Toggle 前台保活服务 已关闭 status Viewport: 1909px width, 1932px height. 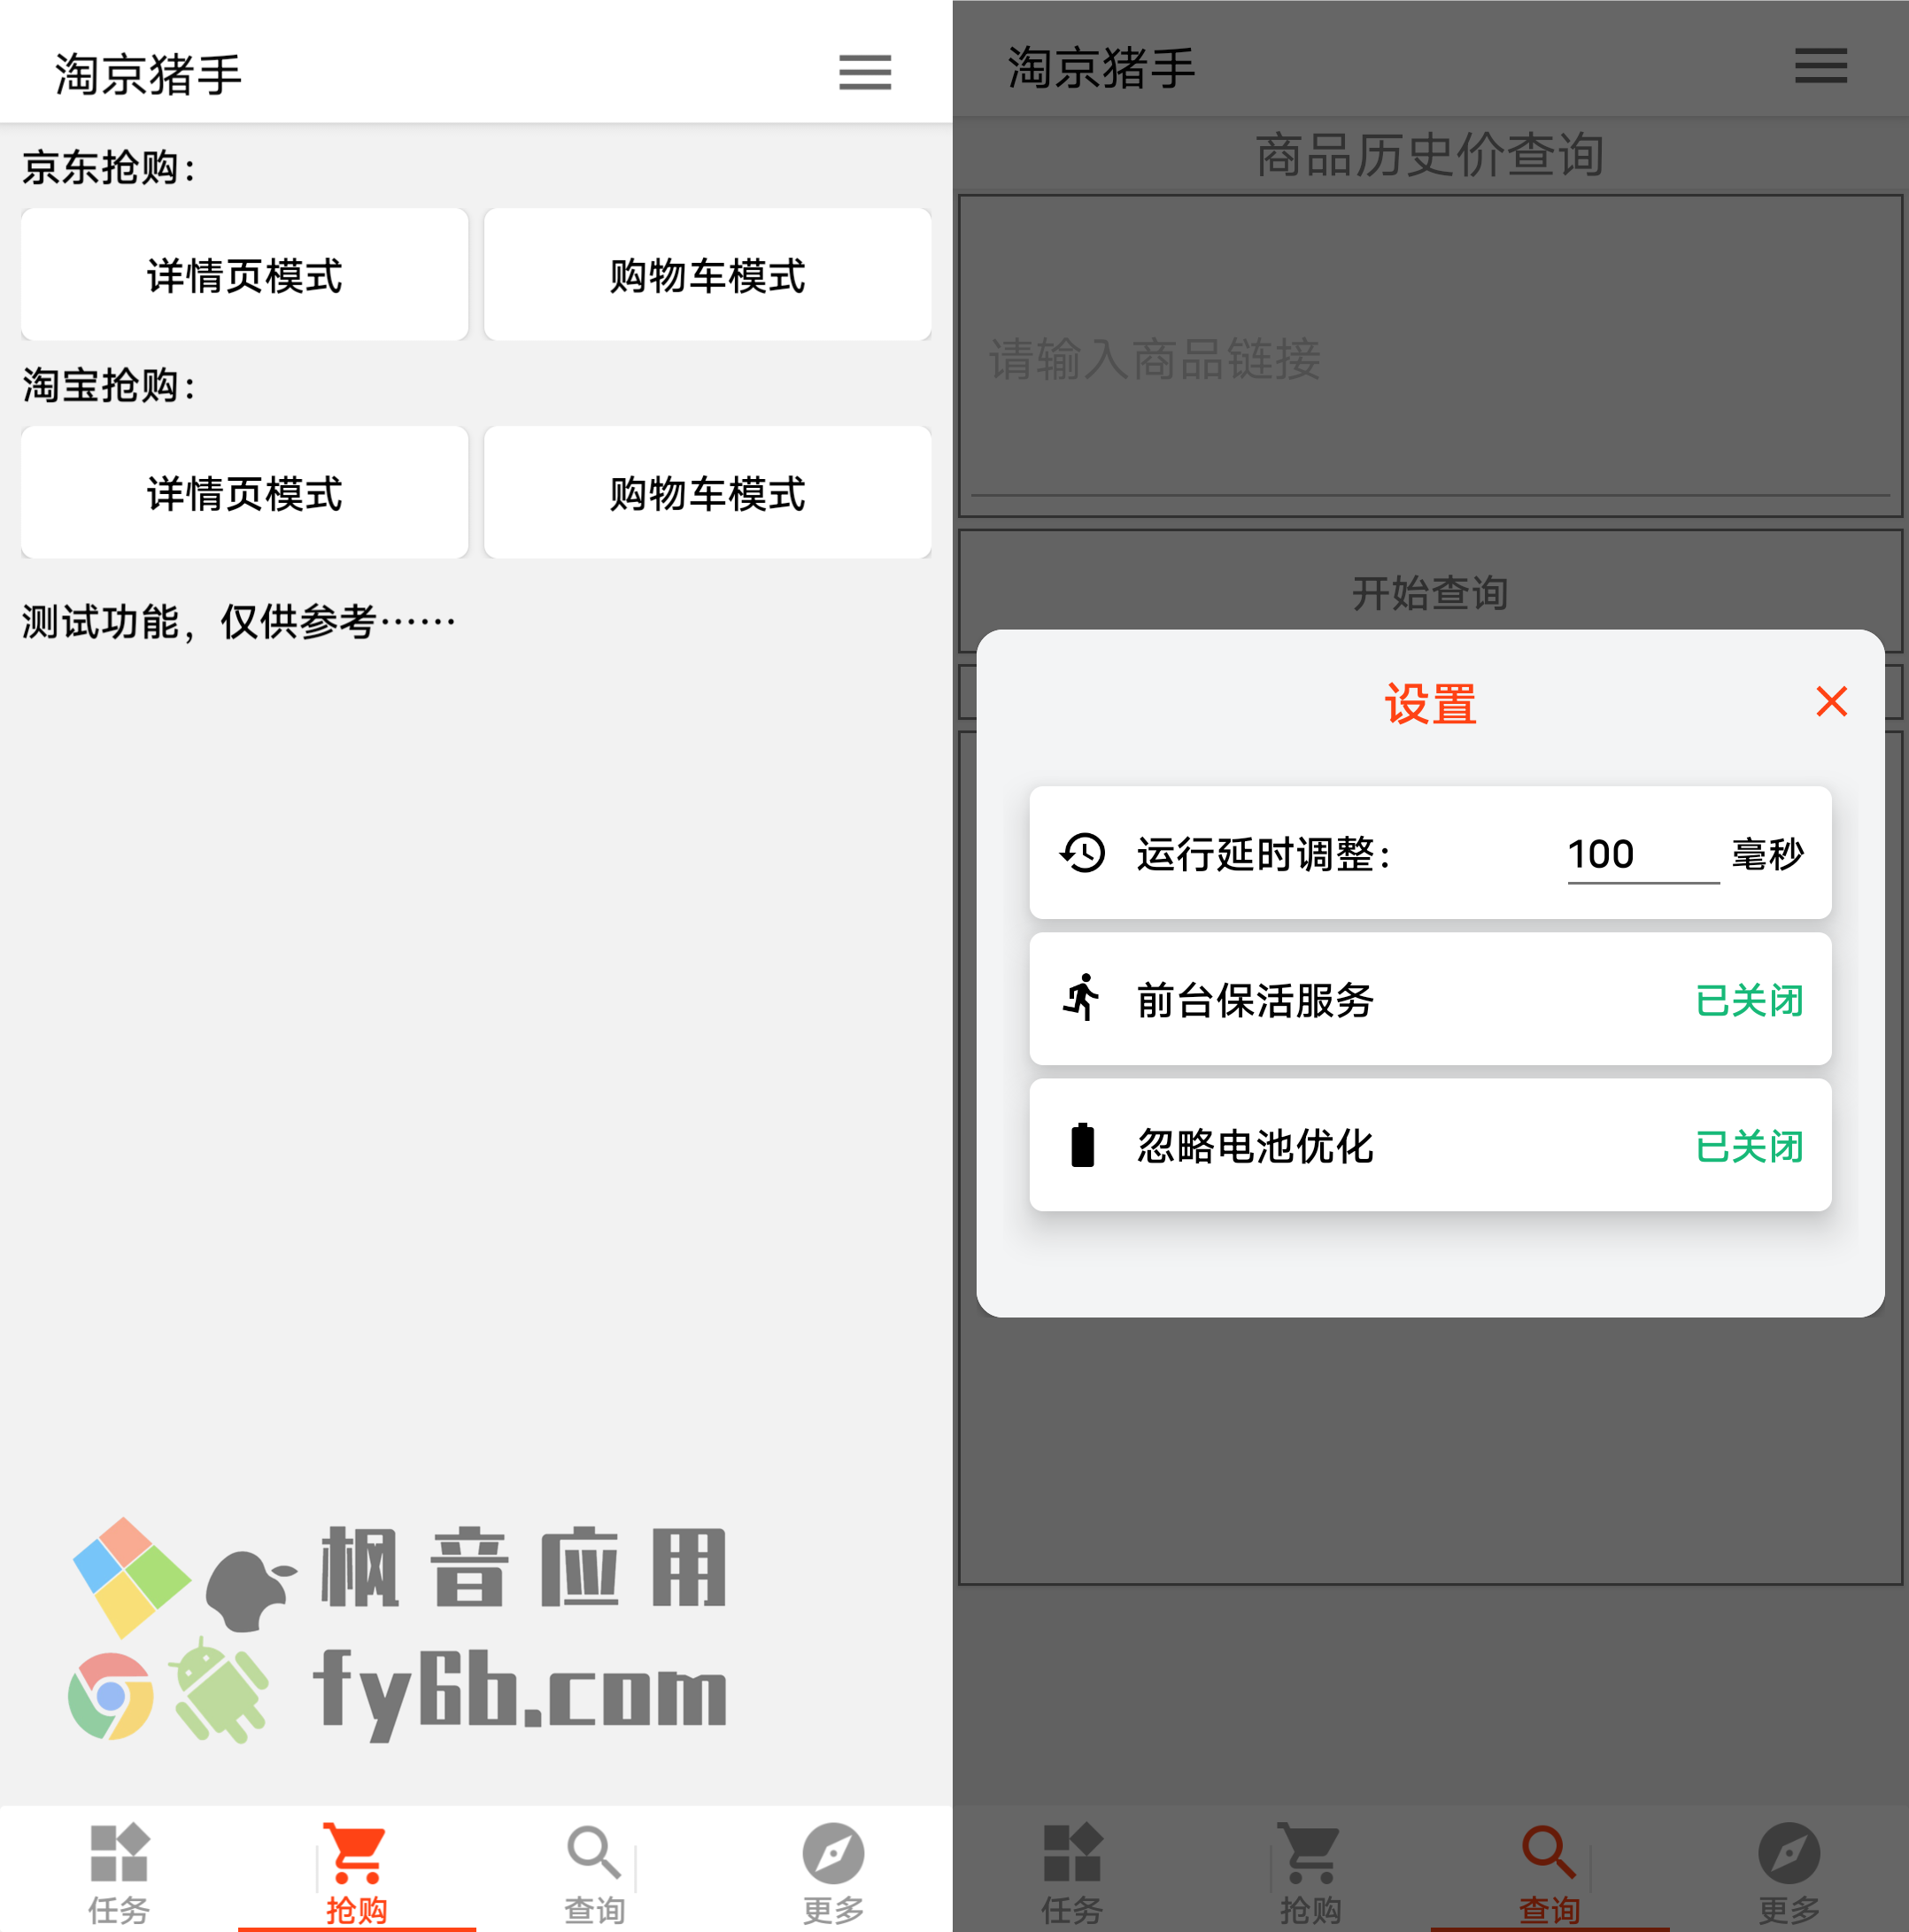(x=1749, y=1000)
